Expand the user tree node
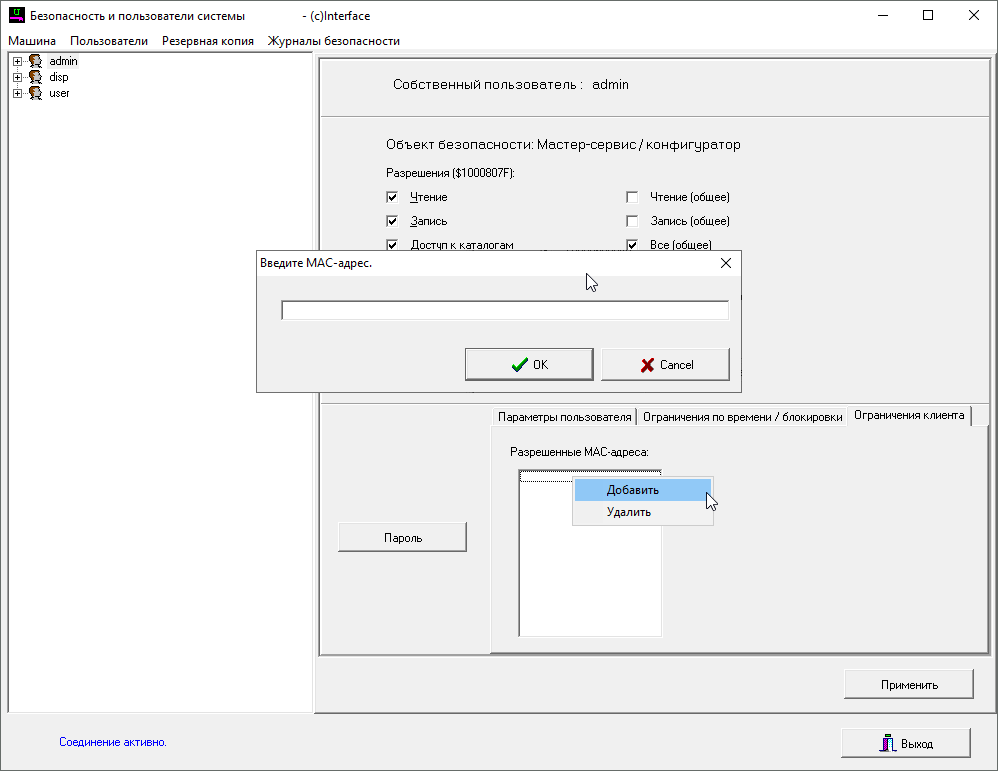This screenshot has width=998, height=771. click(x=17, y=94)
